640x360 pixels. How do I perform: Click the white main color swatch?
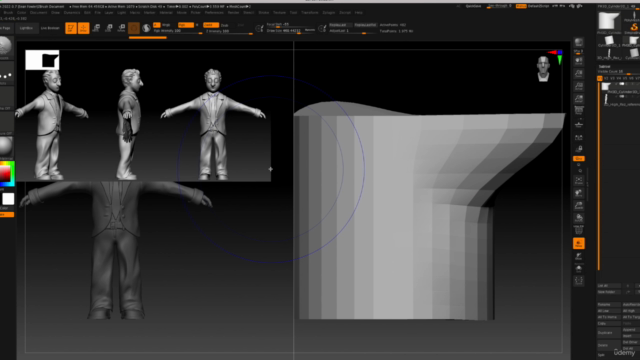[x=8, y=199]
